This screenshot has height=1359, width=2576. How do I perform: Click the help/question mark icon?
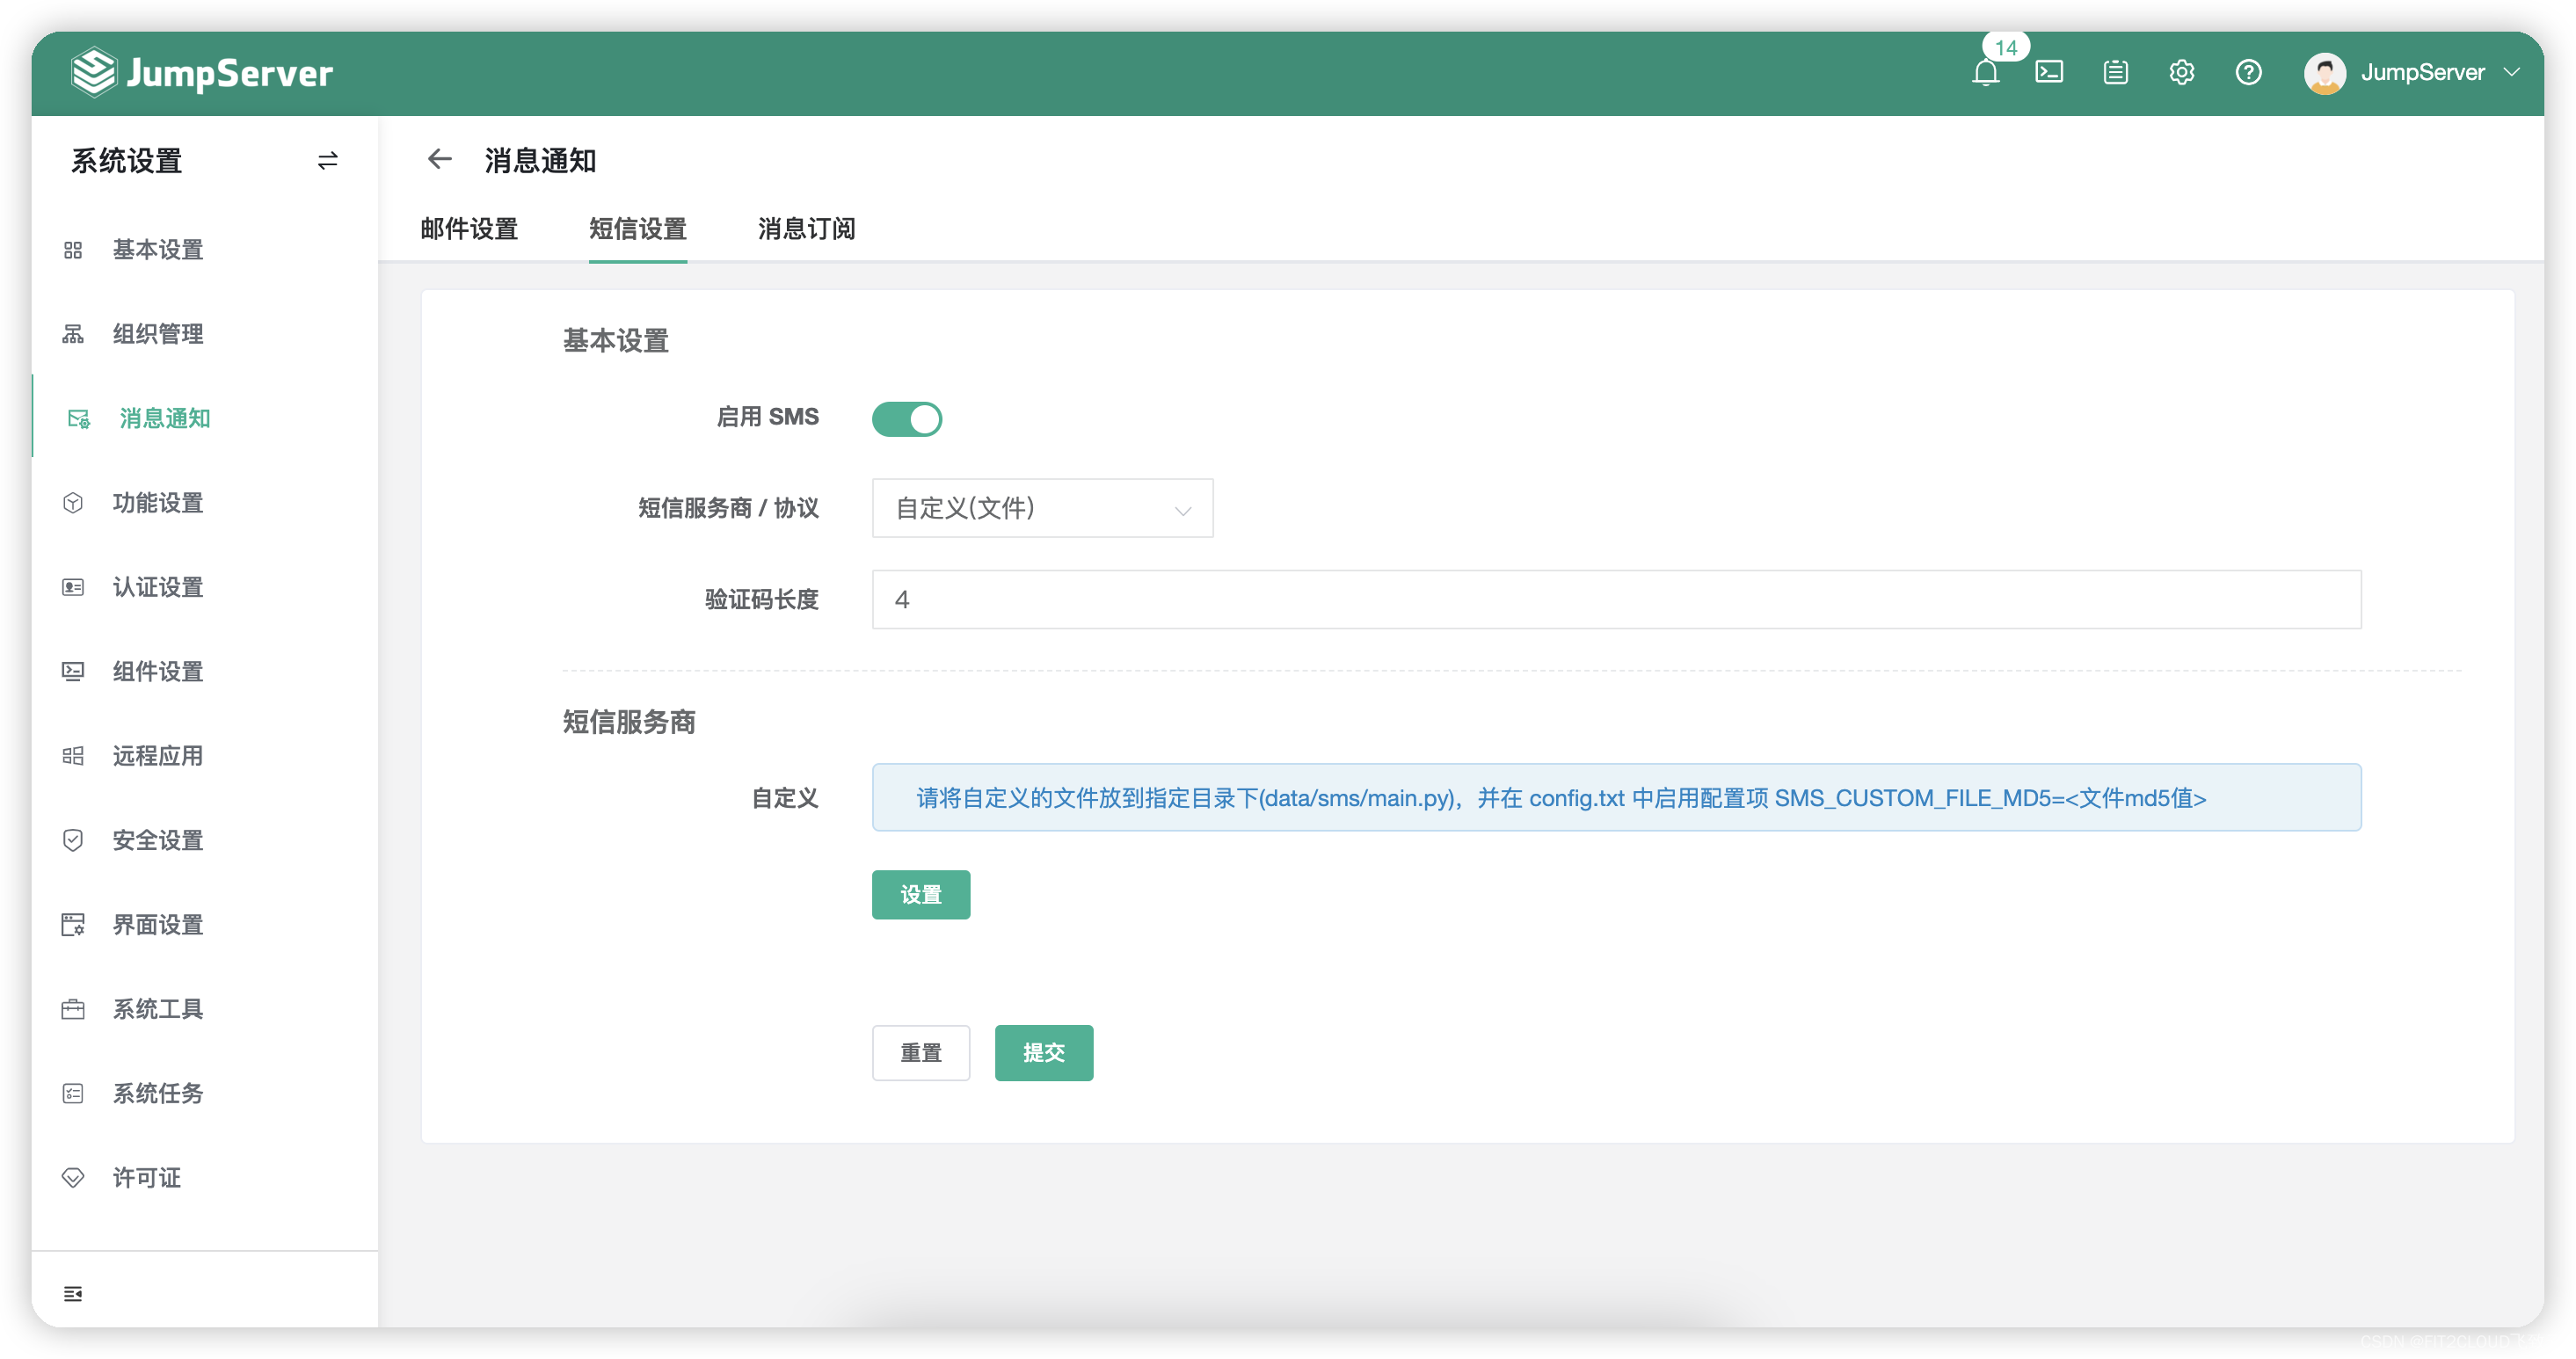(2249, 71)
